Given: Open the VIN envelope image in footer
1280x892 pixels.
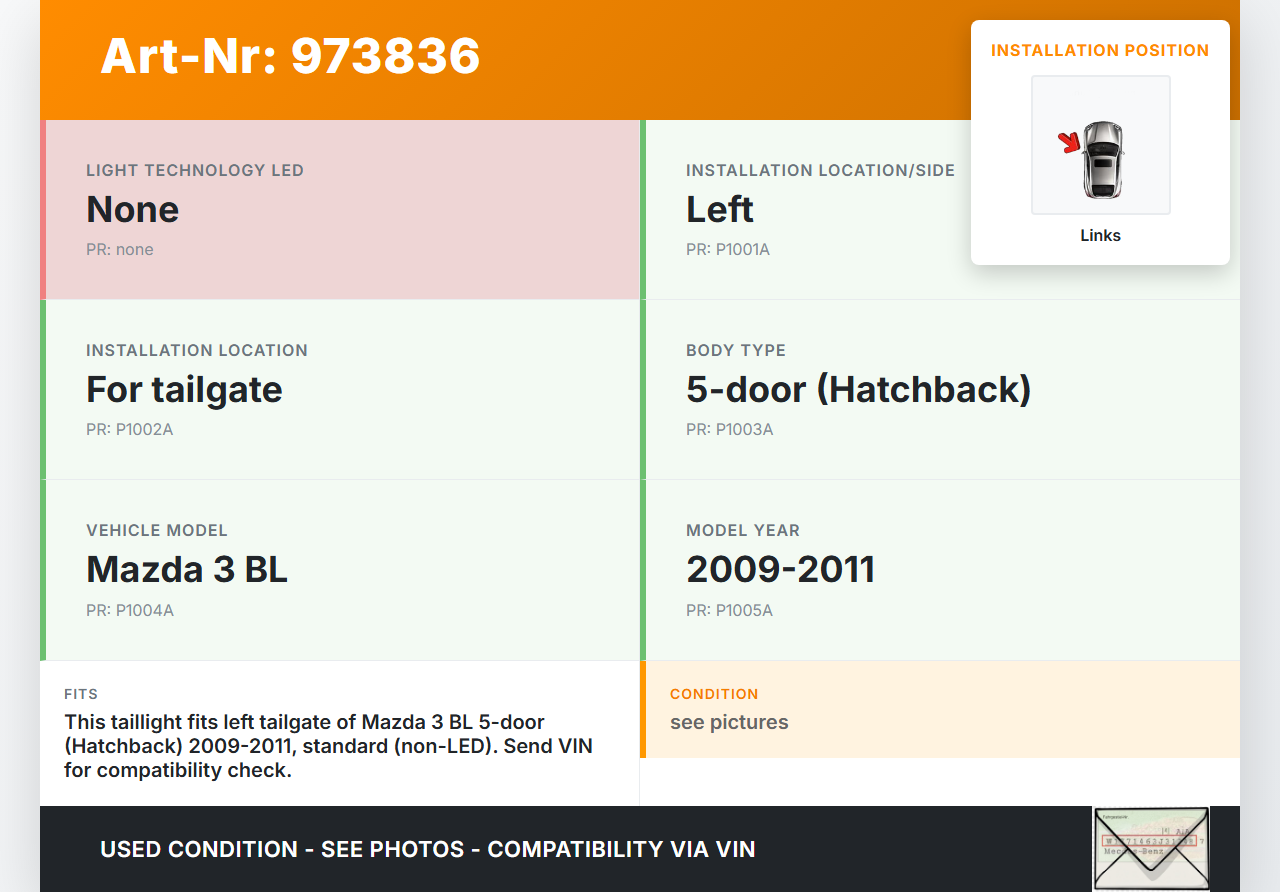Looking at the screenshot, I should (x=1151, y=848).
